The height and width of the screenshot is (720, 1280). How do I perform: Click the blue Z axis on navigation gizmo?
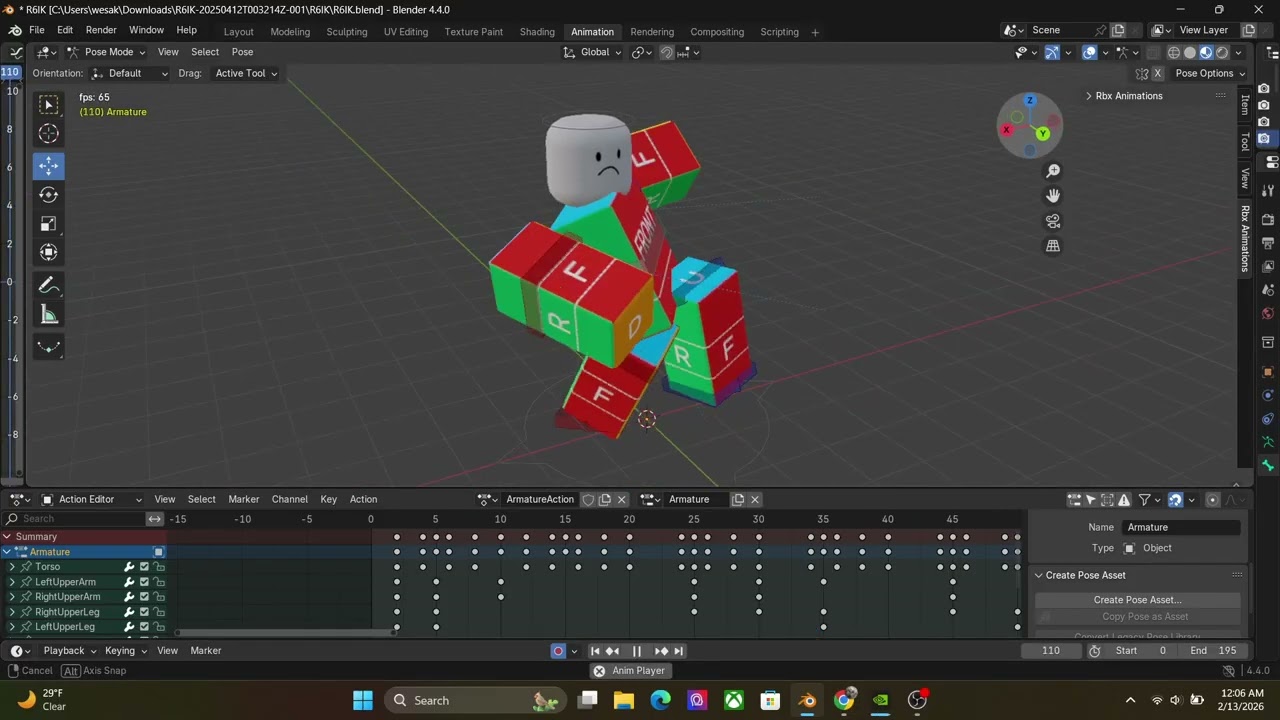[x=1030, y=101]
